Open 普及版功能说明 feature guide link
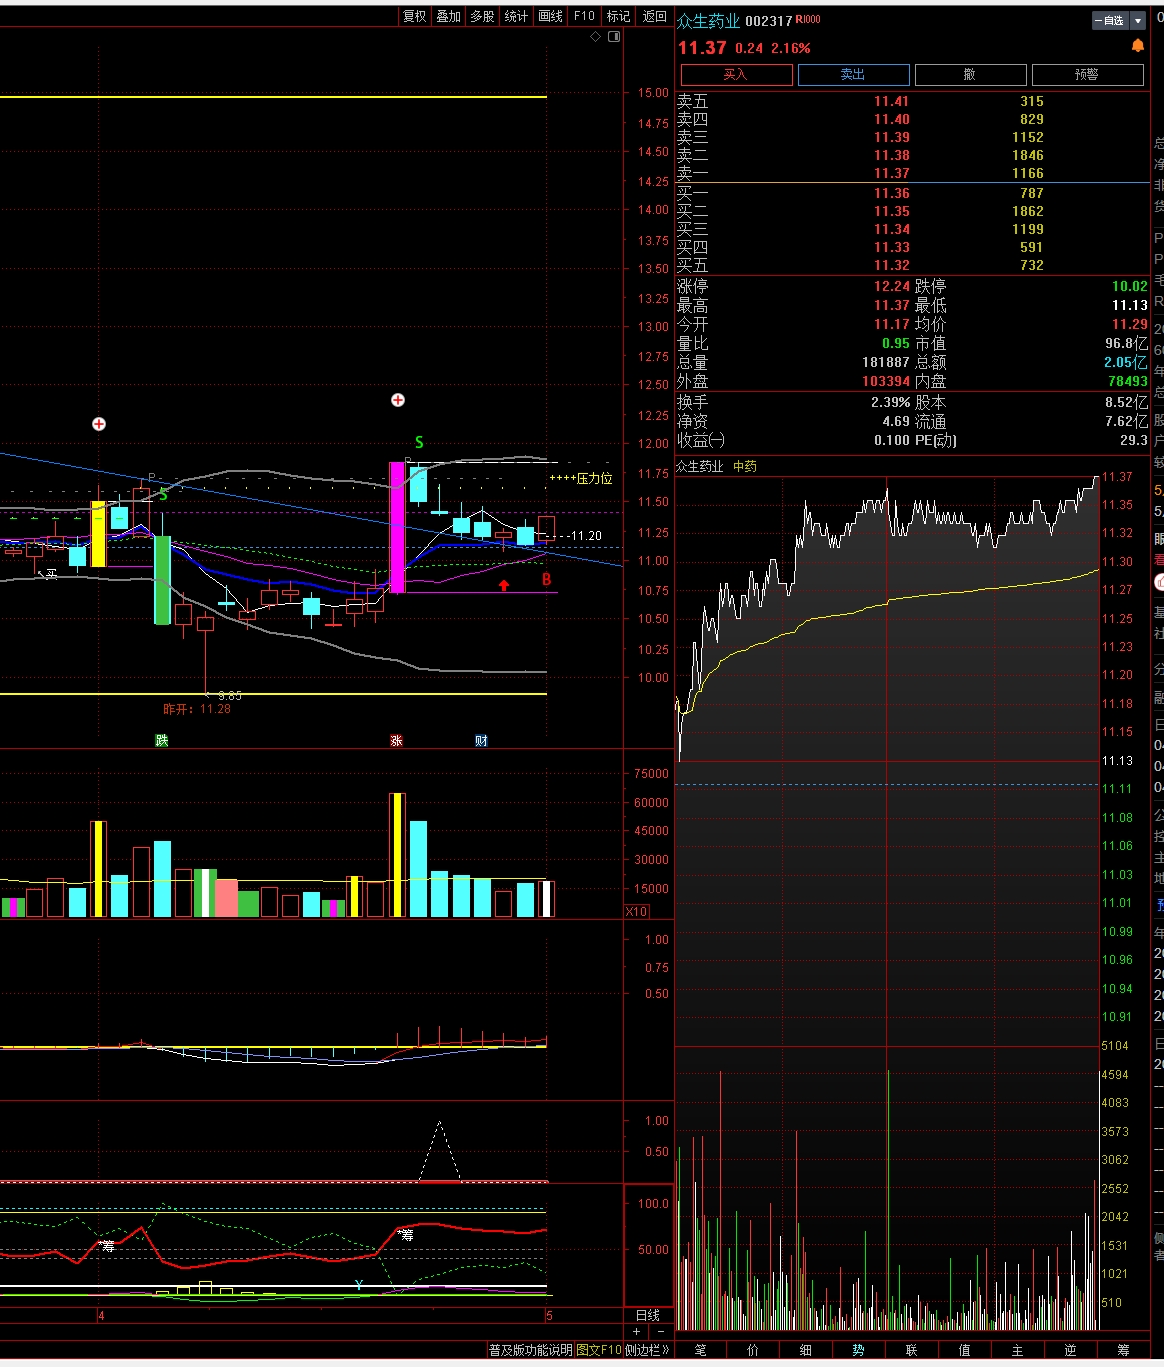Screen dimensions: 1164x1367 531,1350
